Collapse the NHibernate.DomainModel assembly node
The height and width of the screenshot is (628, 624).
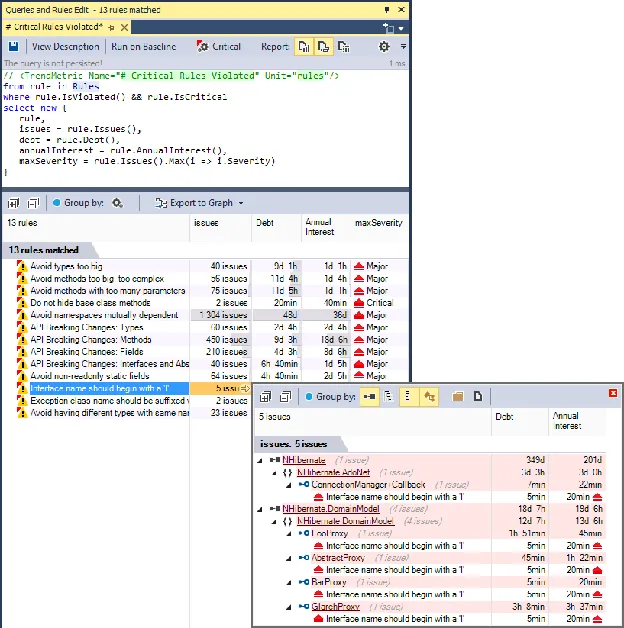click(x=260, y=509)
